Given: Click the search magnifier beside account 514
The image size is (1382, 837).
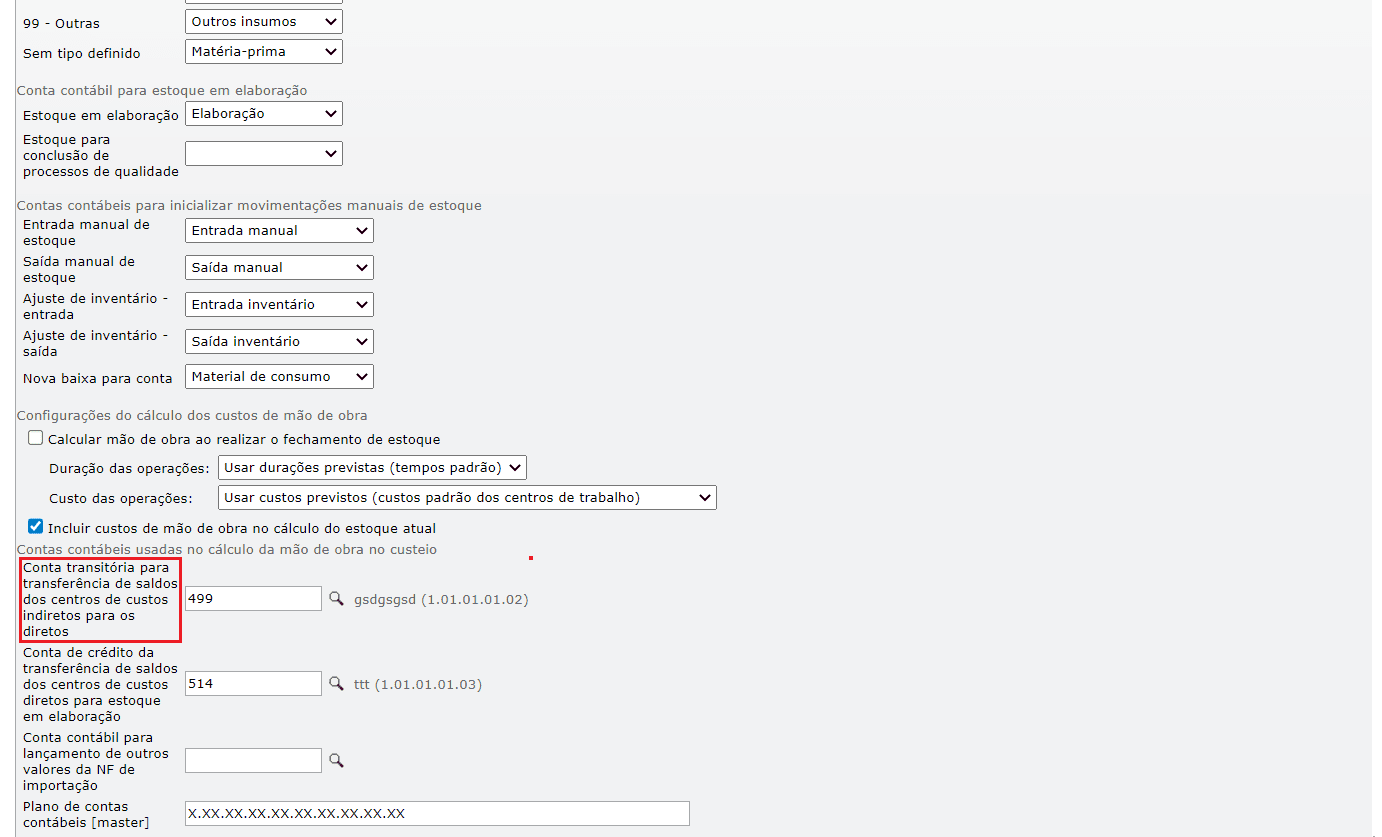Looking at the screenshot, I should click(x=337, y=684).
